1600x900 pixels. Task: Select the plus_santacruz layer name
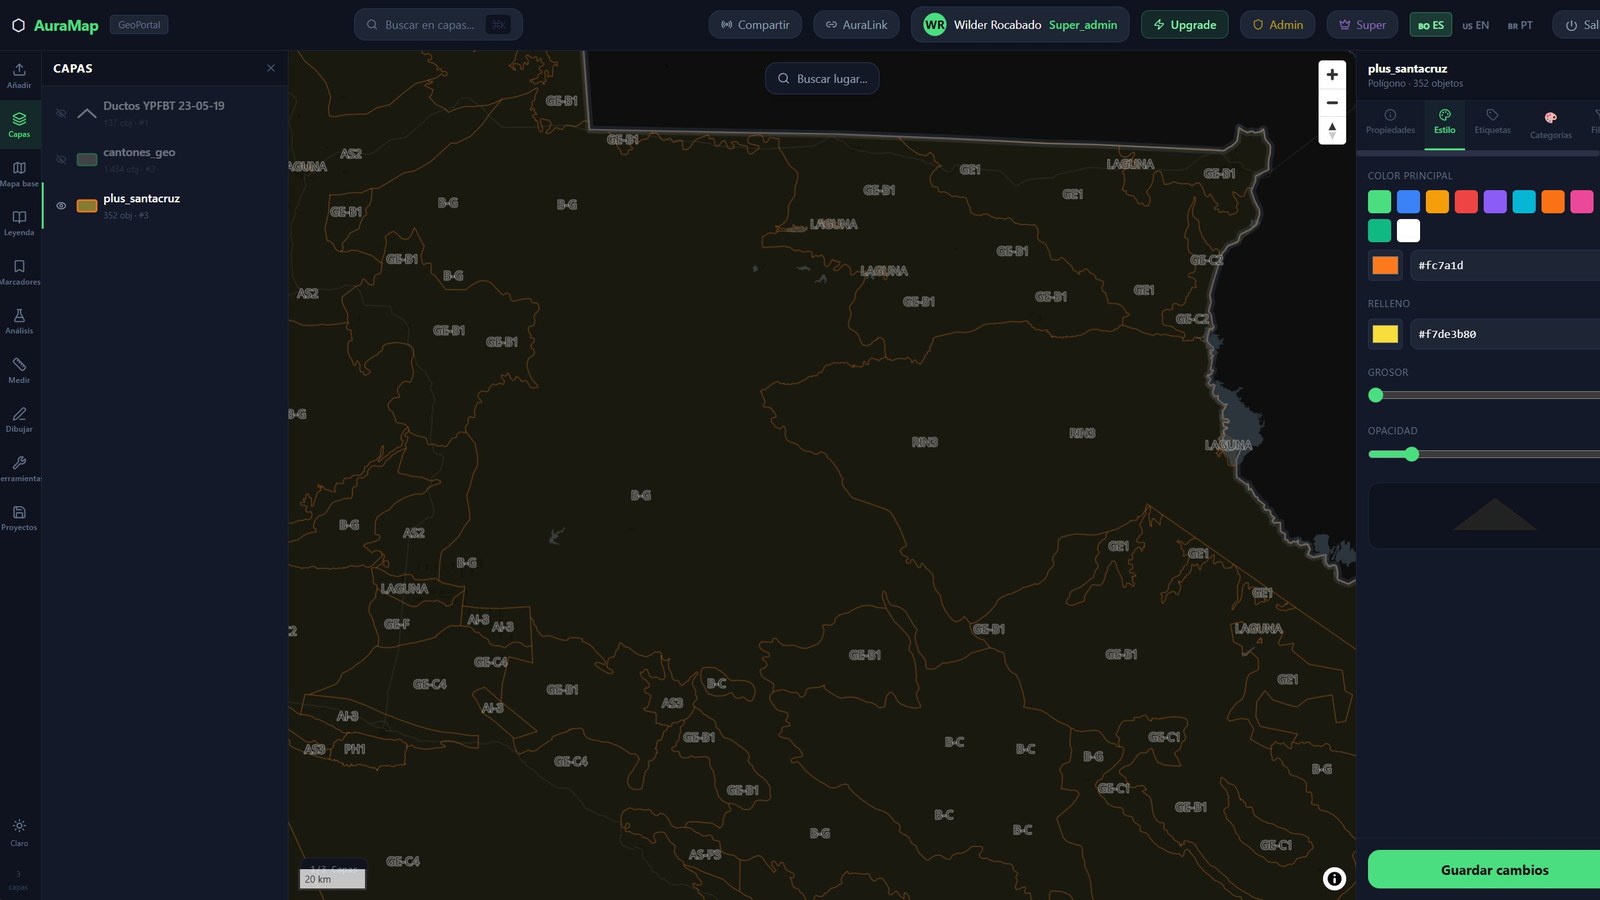pos(142,199)
